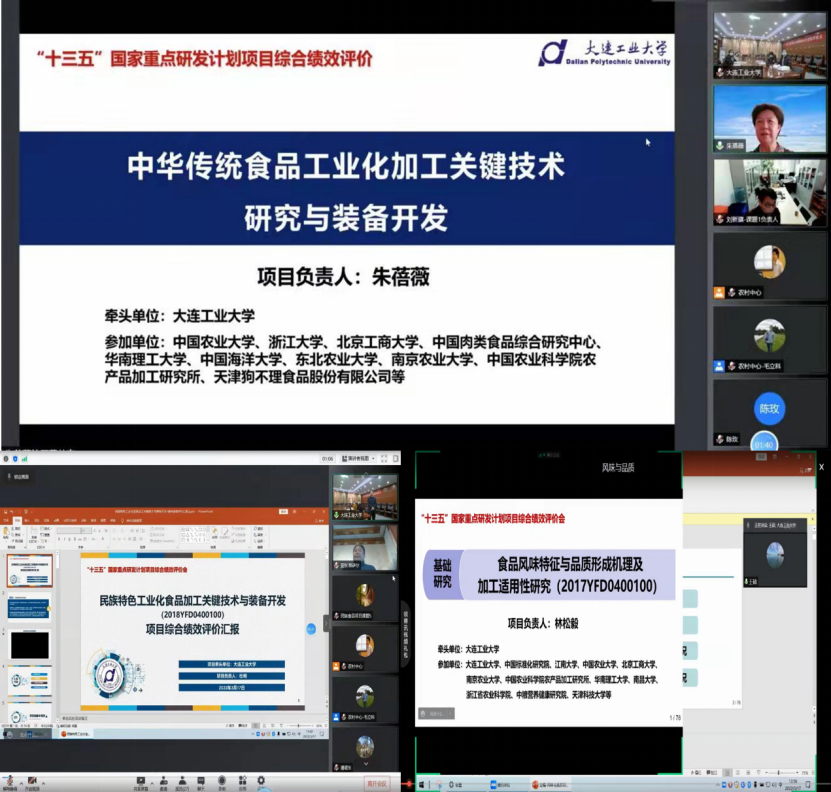The width and height of the screenshot is (831, 792).
Task: Click the record icon in meeting toolbar
Action: click(x=221, y=783)
